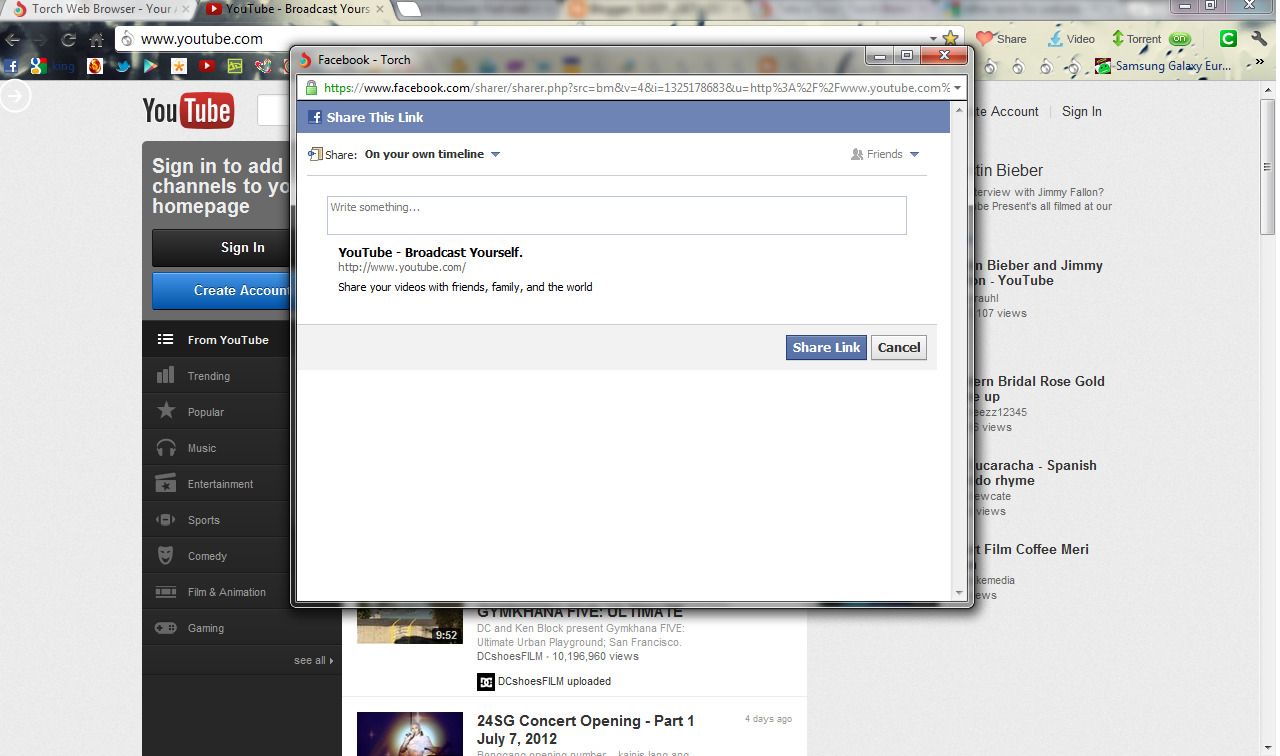
Task: Cancel the Facebook share dialog
Action: coord(899,347)
